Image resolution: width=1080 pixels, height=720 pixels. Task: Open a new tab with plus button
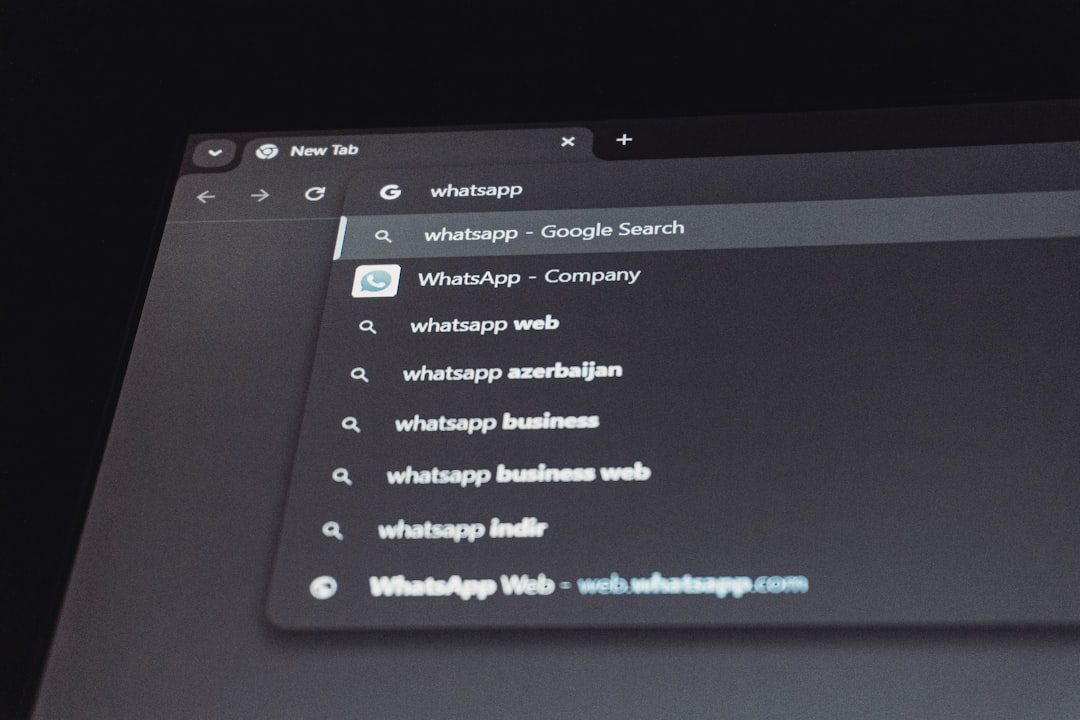(x=624, y=140)
